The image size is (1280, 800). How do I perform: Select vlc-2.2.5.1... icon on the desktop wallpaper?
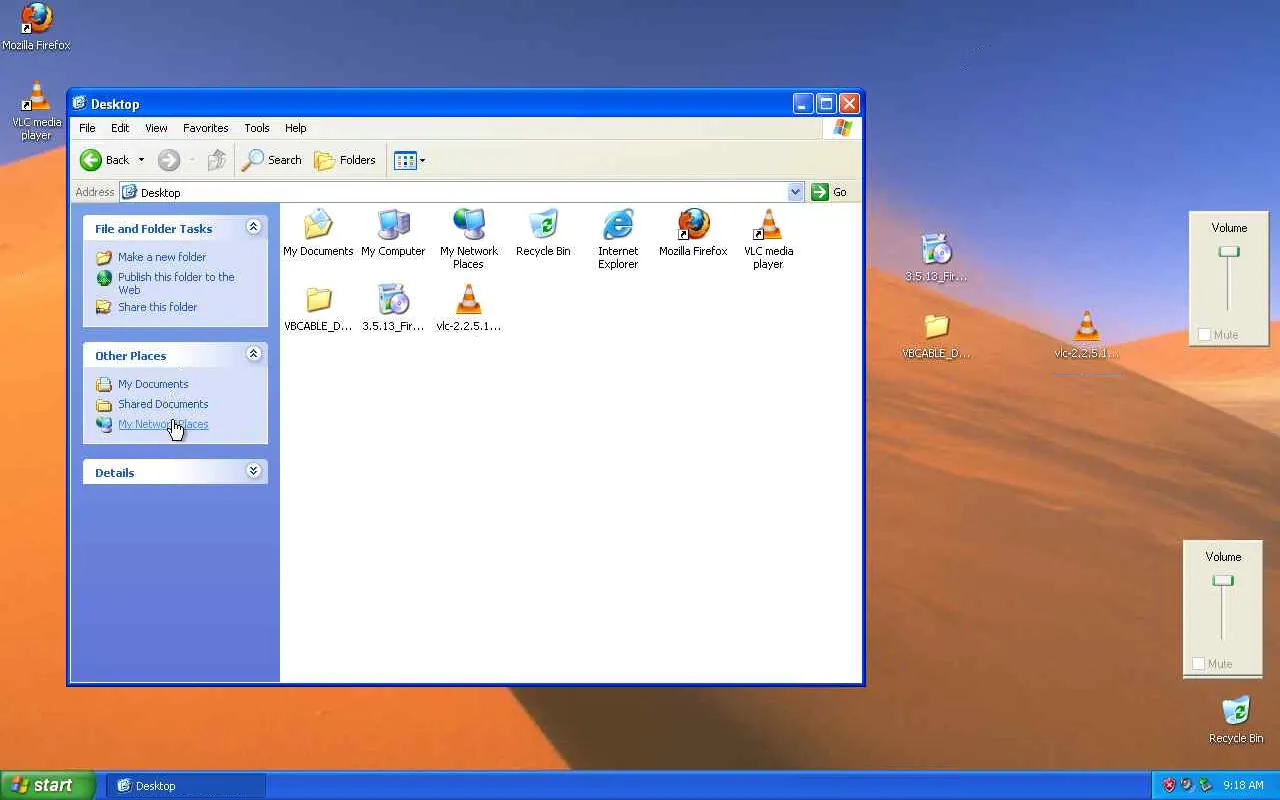point(1086,336)
